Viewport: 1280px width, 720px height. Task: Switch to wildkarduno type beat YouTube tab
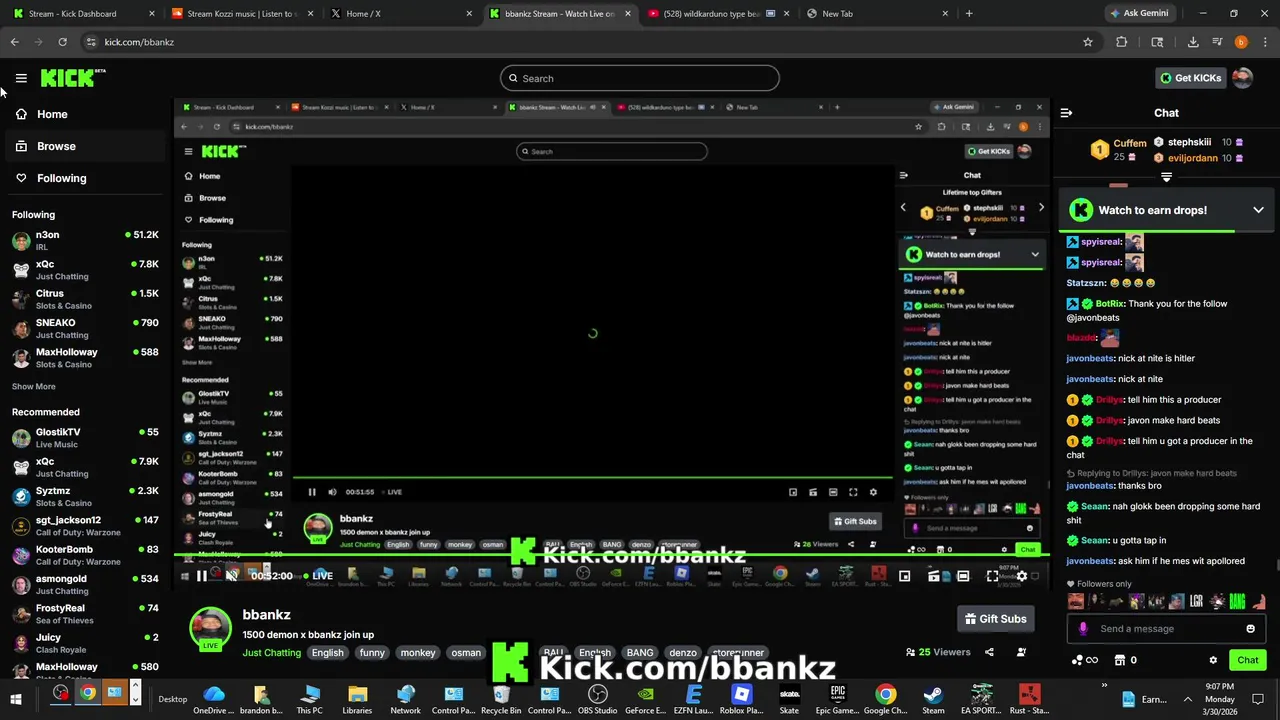point(717,14)
